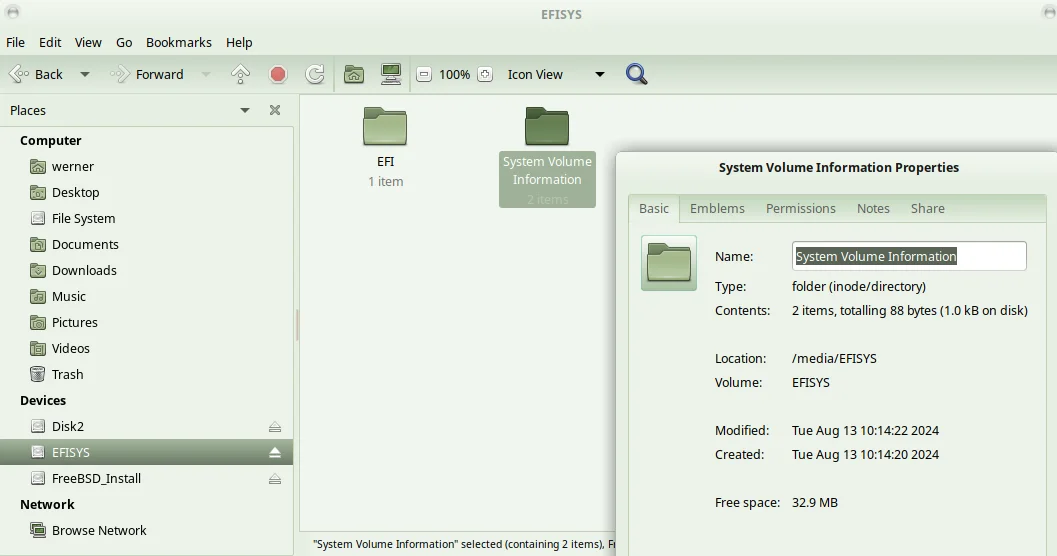Open the Icon View mode dropdown
The width and height of the screenshot is (1057, 556).
[555, 74]
